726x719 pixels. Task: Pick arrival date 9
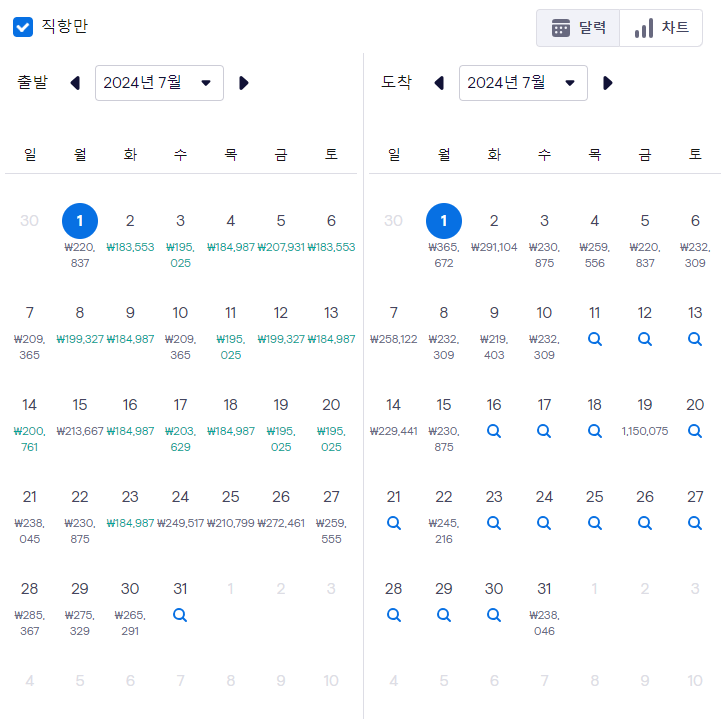point(494,313)
